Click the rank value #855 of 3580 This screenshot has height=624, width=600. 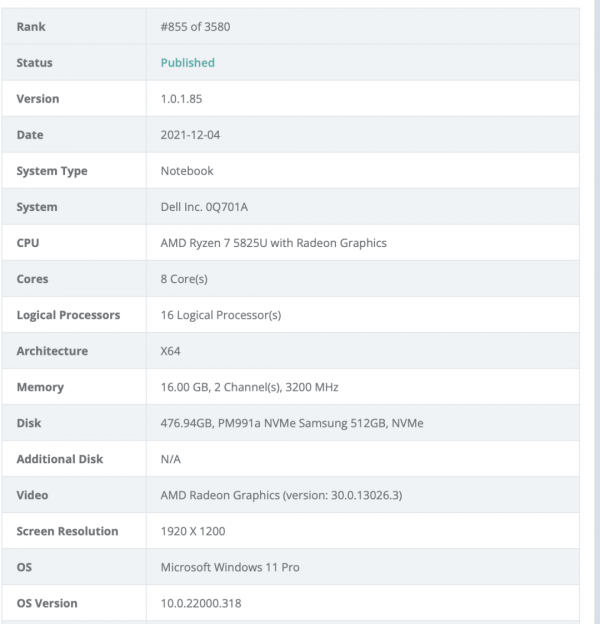[x=196, y=27]
